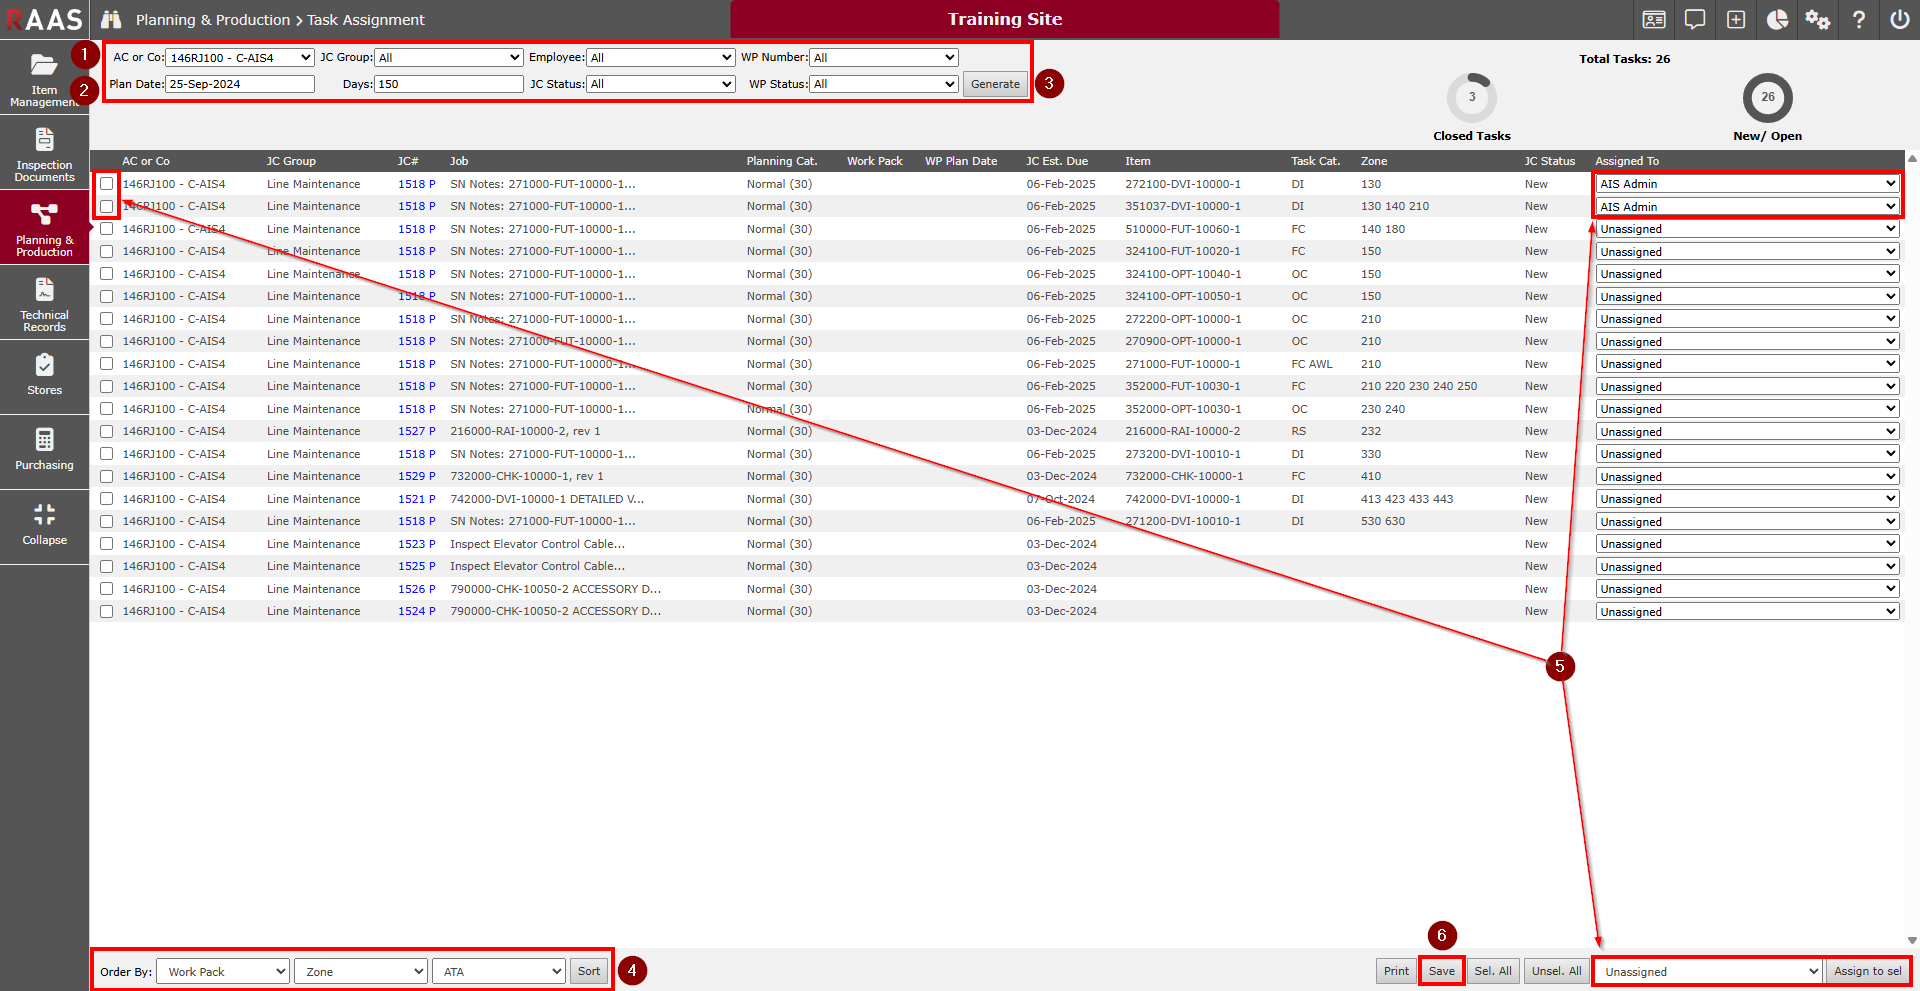Open Item Management module

(x=44, y=79)
